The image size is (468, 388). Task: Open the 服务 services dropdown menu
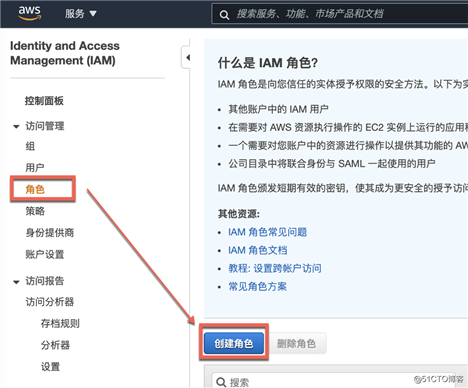pyautogui.click(x=81, y=14)
